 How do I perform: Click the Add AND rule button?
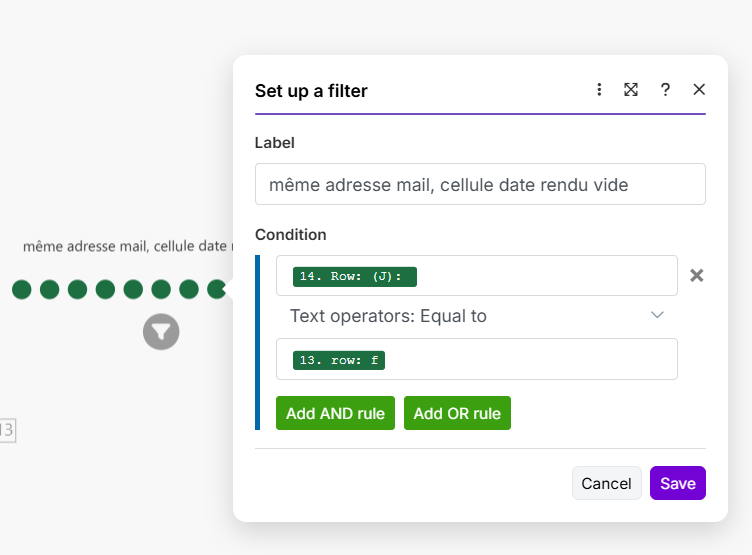(x=335, y=413)
